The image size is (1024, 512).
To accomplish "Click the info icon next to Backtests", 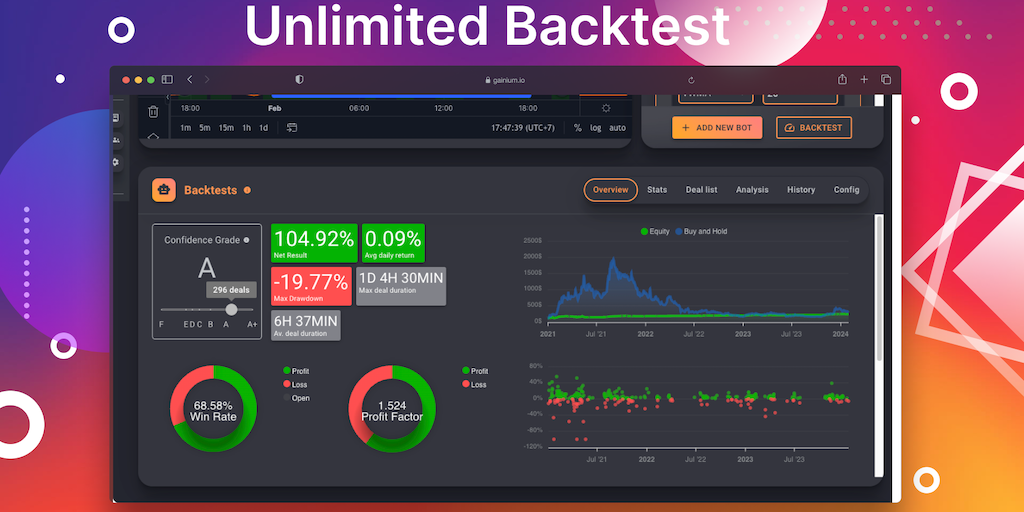I will [x=247, y=190].
